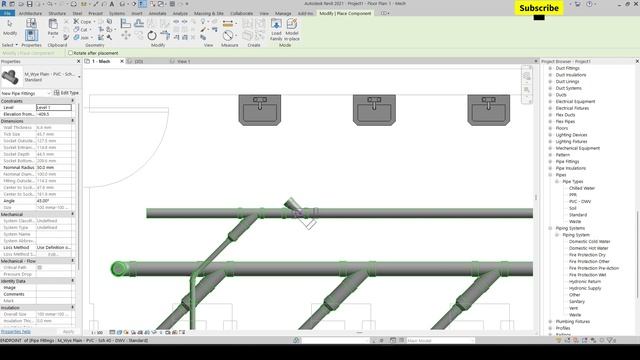
Task: Open the New Pipe Fittings filter dropdown
Action: 26,93
